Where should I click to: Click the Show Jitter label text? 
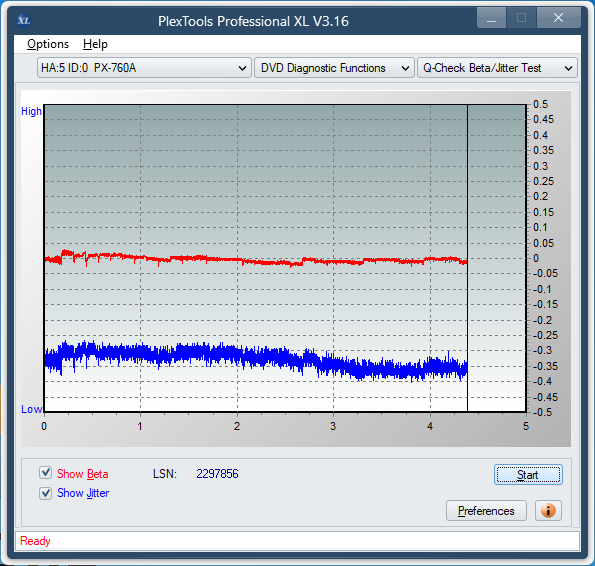[x=83, y=493]
